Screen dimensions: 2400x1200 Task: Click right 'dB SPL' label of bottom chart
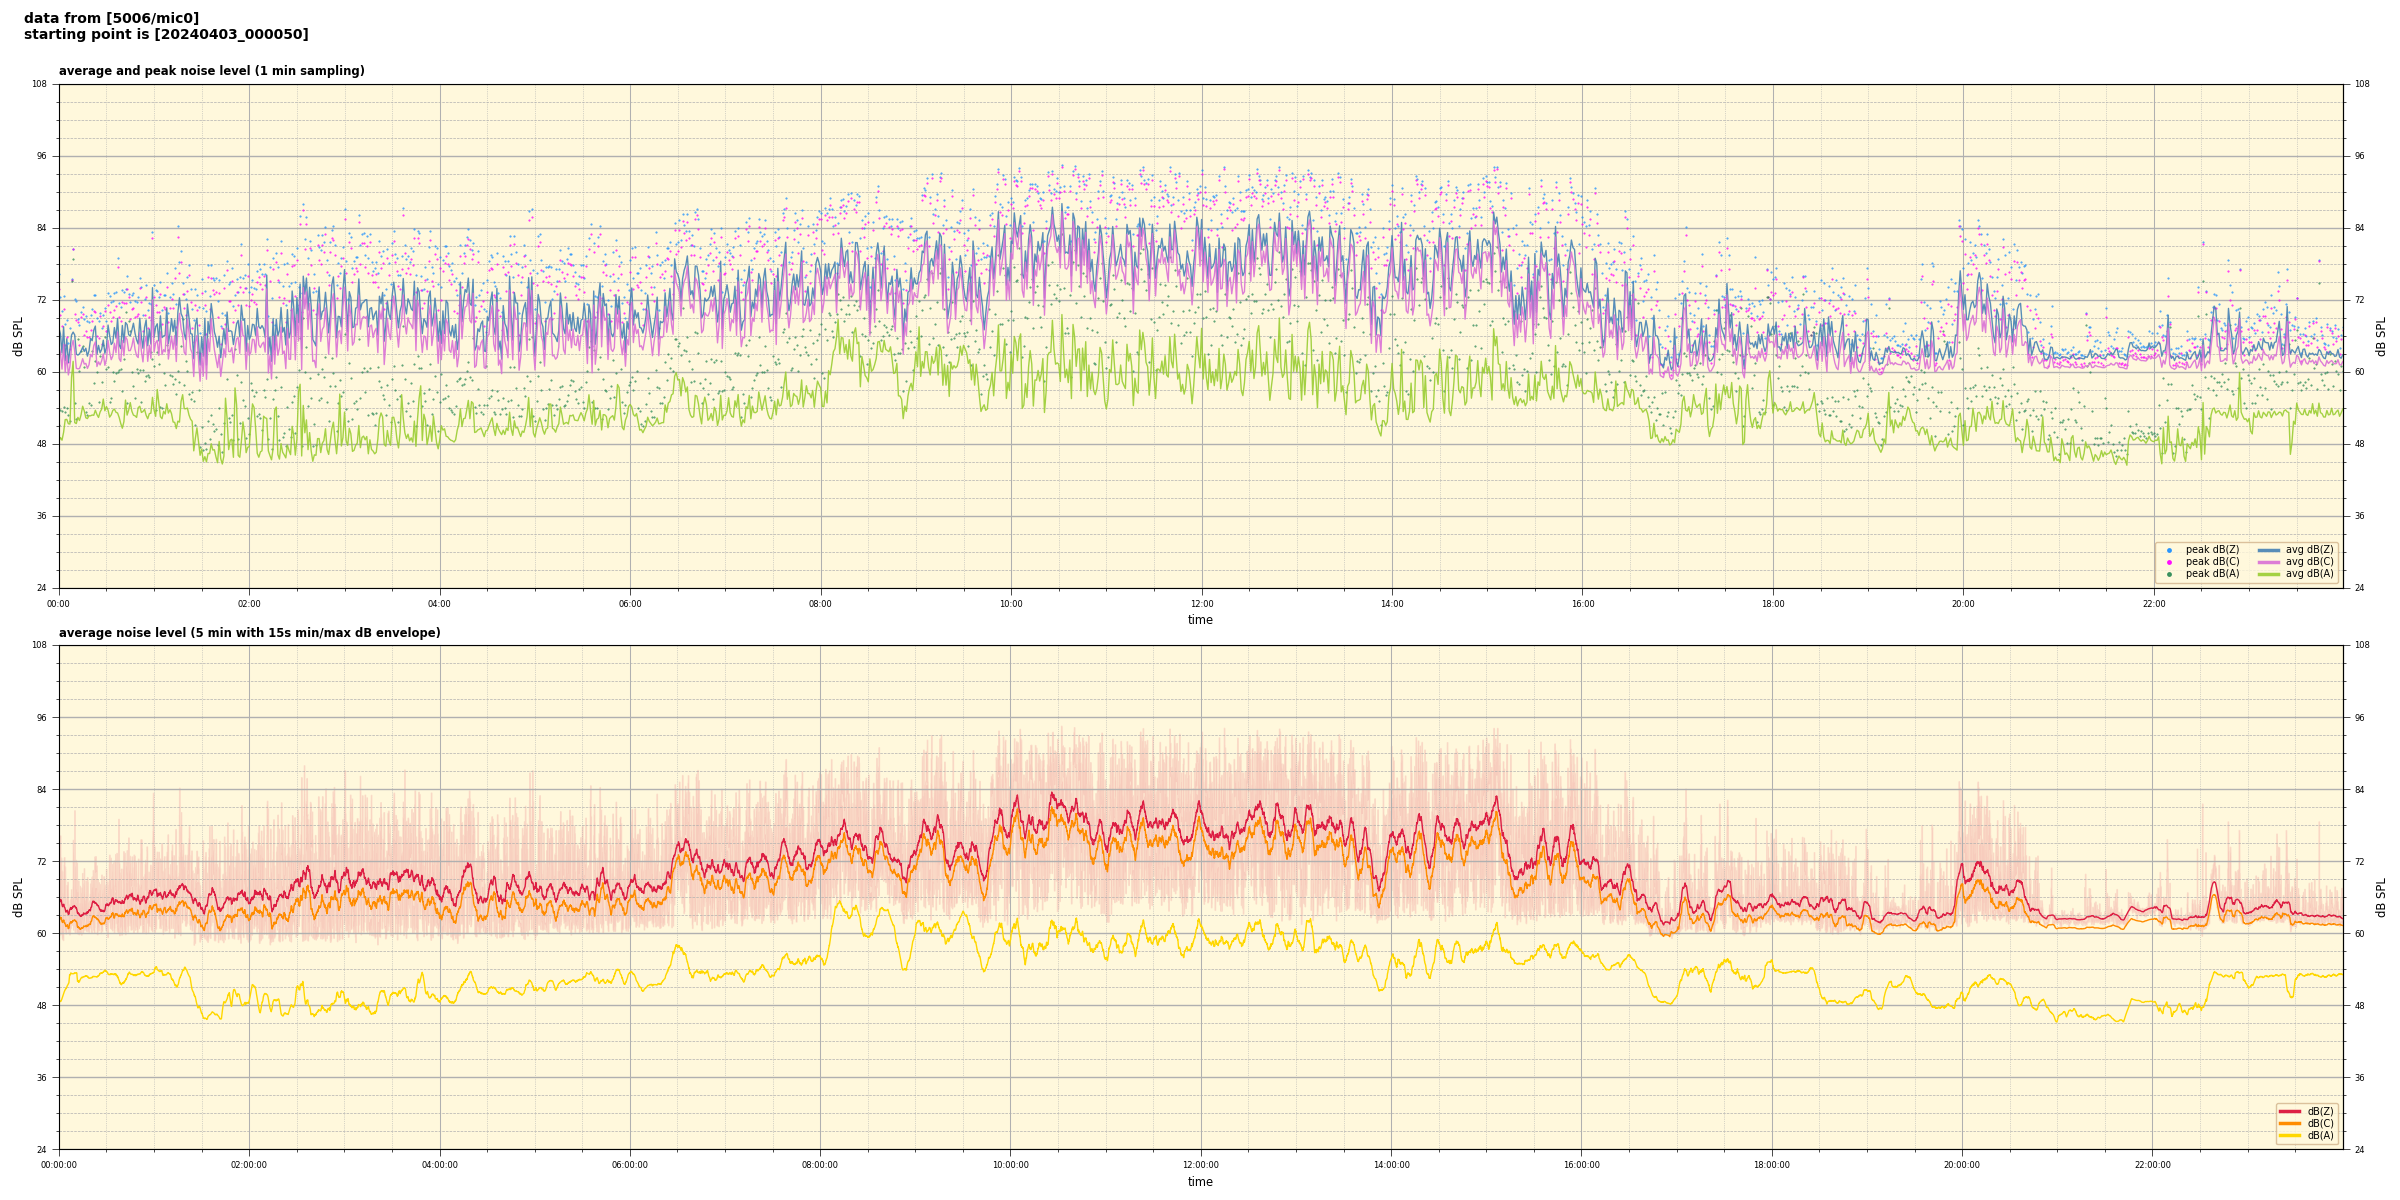pyautogui.click(x=2381, y=897)
